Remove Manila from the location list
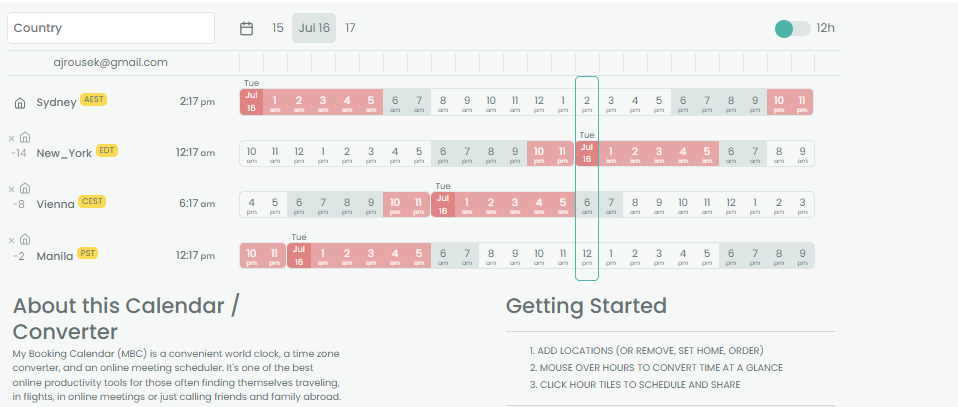This screenshot has width=958, height=407. click(12, 240)
